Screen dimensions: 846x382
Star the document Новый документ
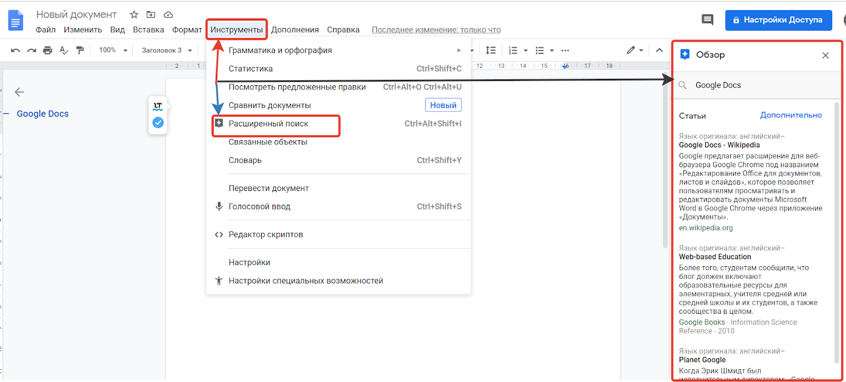[x=134, y=15]
